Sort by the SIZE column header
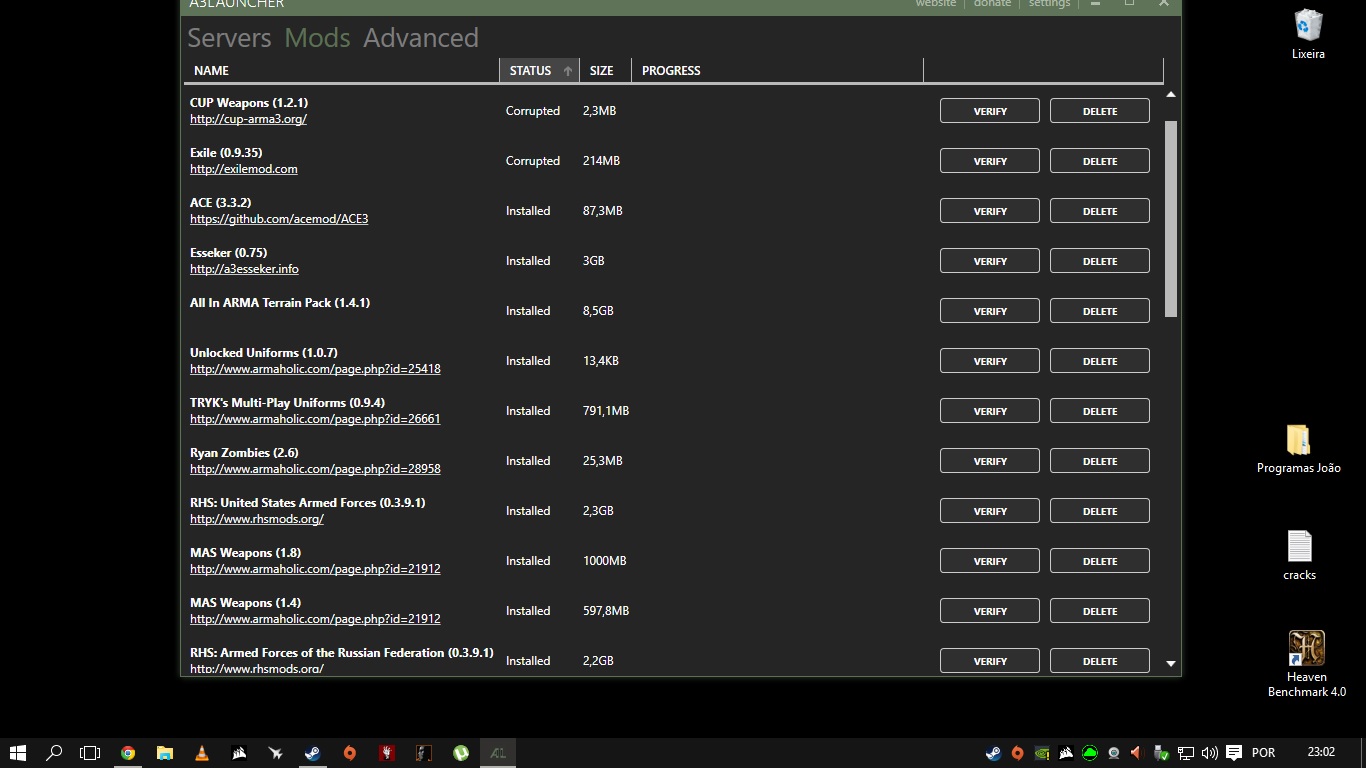The image size is (1366, 768). (605, 70)
